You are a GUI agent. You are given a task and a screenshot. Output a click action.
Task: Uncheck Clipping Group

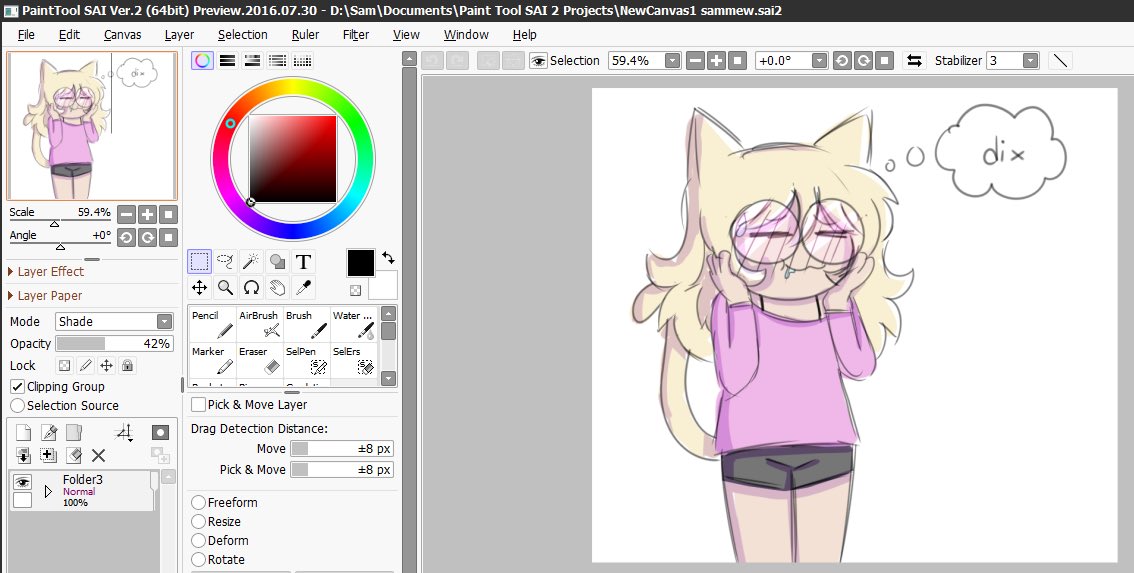[x=17, y=386]
